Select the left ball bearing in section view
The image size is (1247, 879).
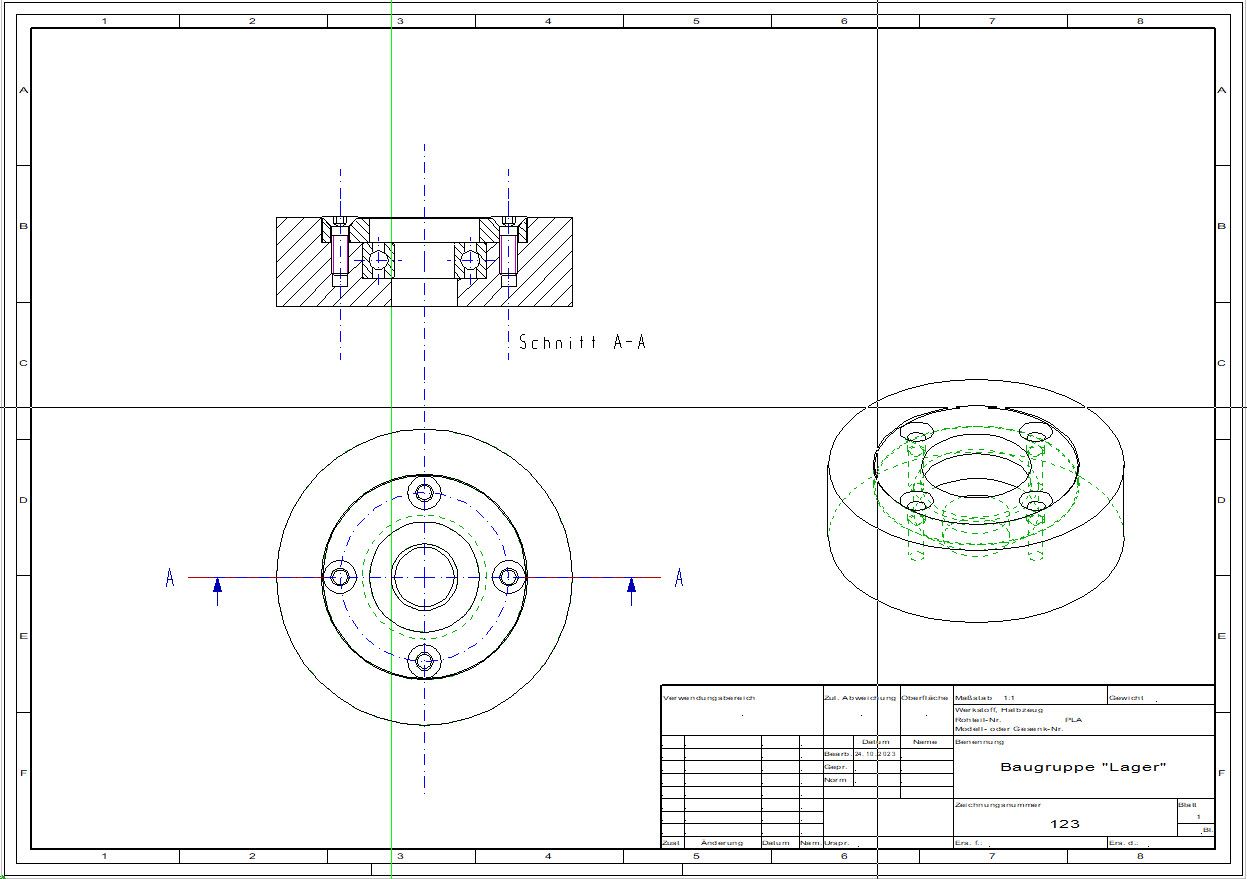pos(379,261)
